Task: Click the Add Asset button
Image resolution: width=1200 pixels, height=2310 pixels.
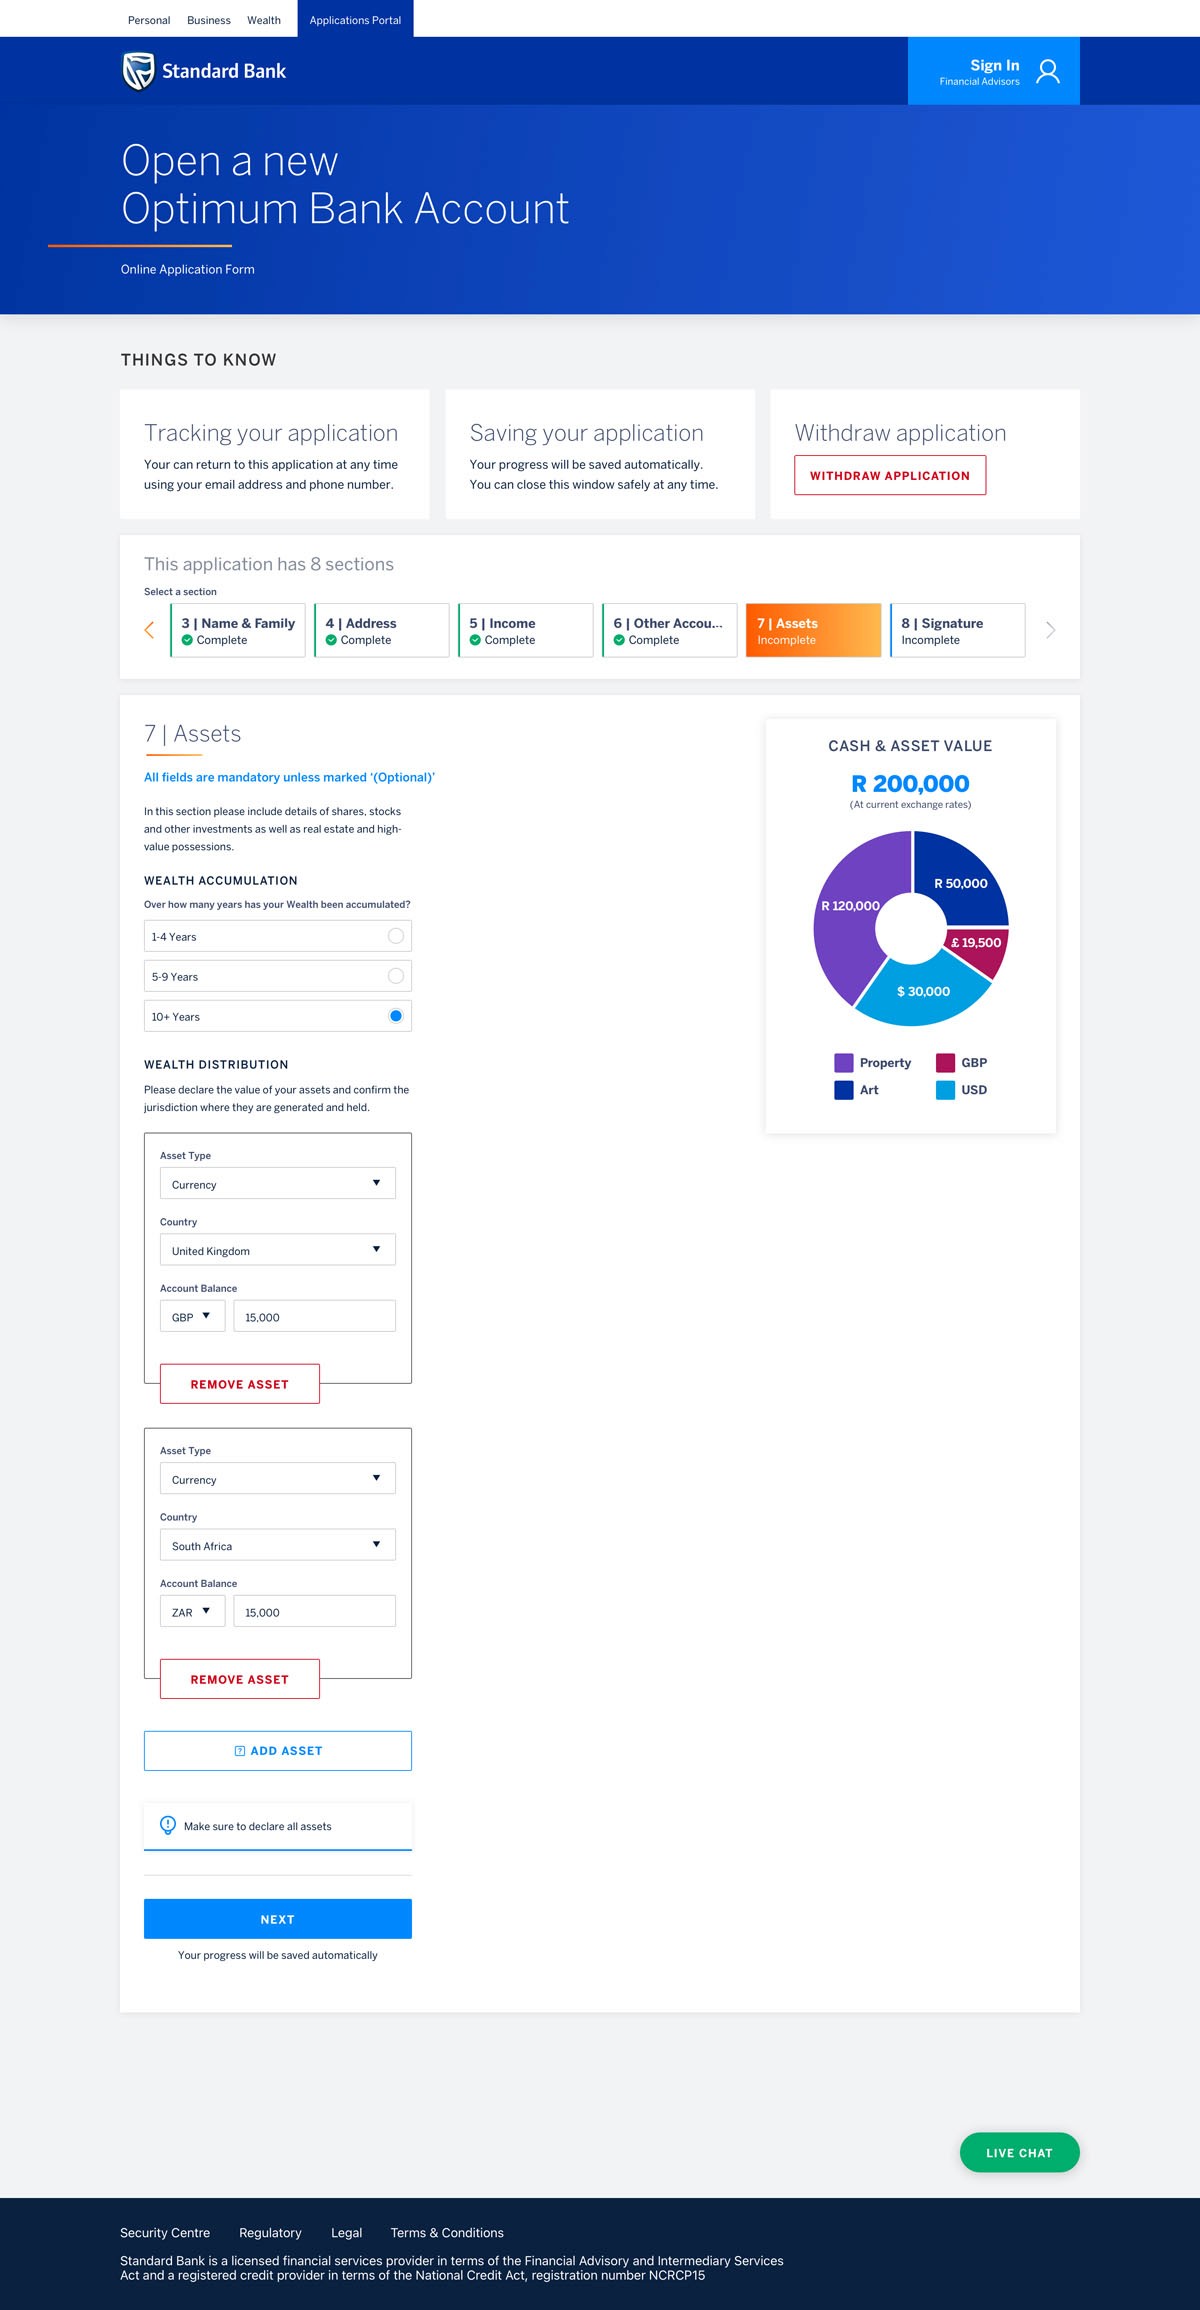Action: [x=278, y=1751]
